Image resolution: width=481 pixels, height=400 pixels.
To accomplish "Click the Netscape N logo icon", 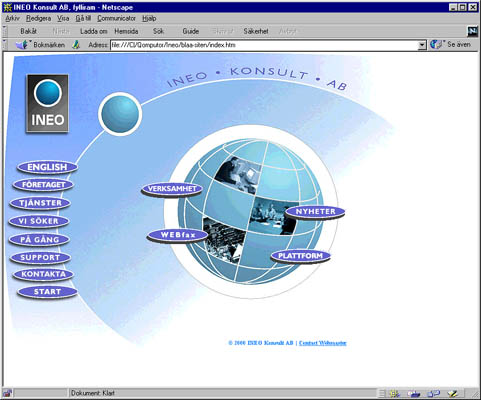I will pyautogui.click(x=472, y=32).
